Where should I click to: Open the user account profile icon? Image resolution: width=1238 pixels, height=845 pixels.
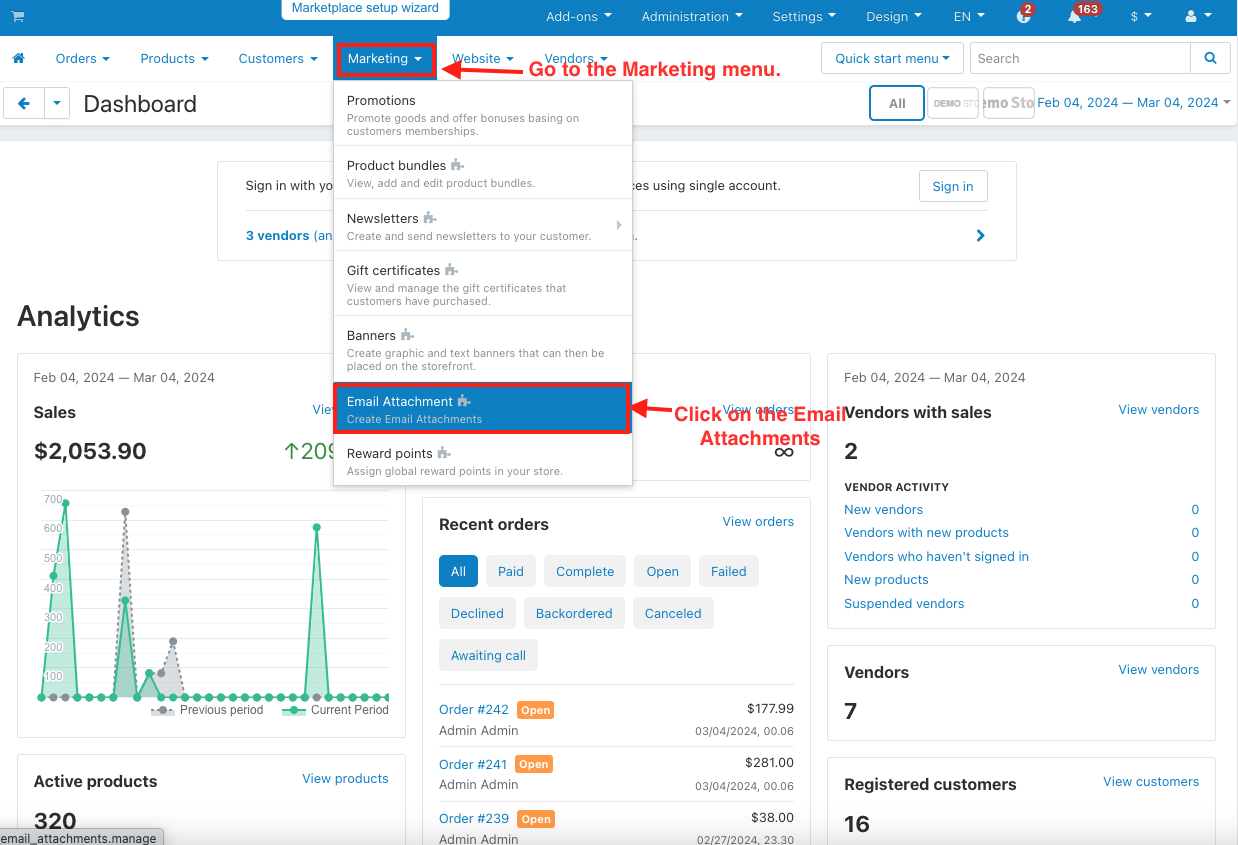tap(1196, 17)
